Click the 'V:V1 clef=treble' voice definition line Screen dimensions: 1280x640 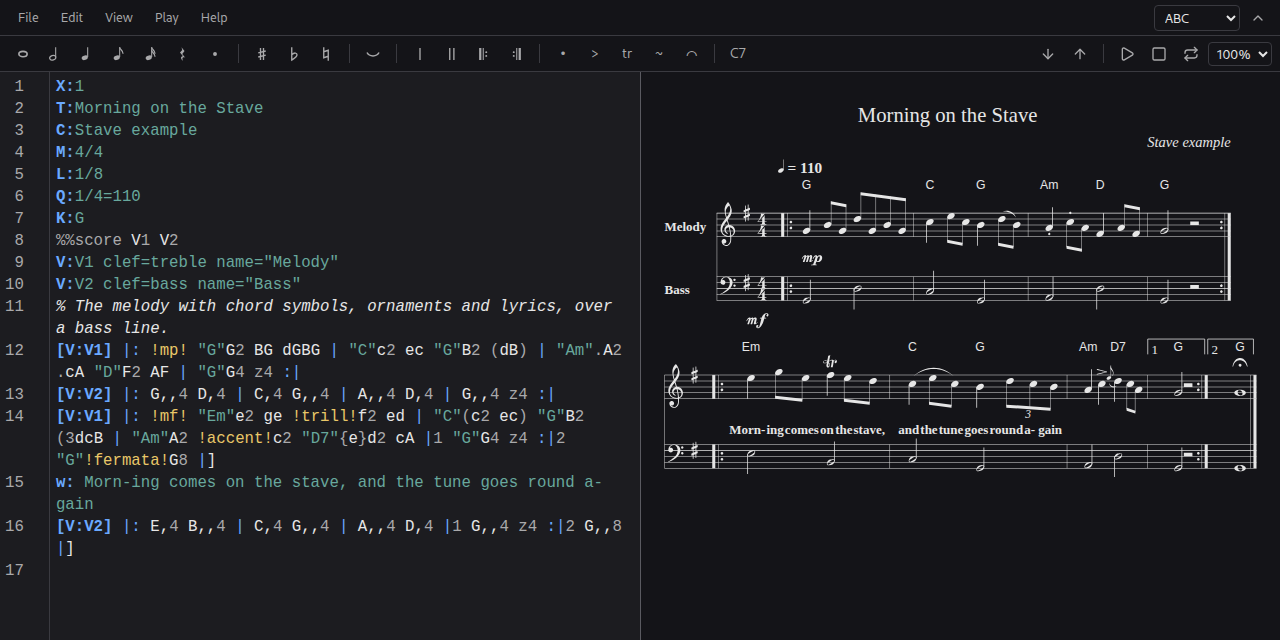pos(197,262)
